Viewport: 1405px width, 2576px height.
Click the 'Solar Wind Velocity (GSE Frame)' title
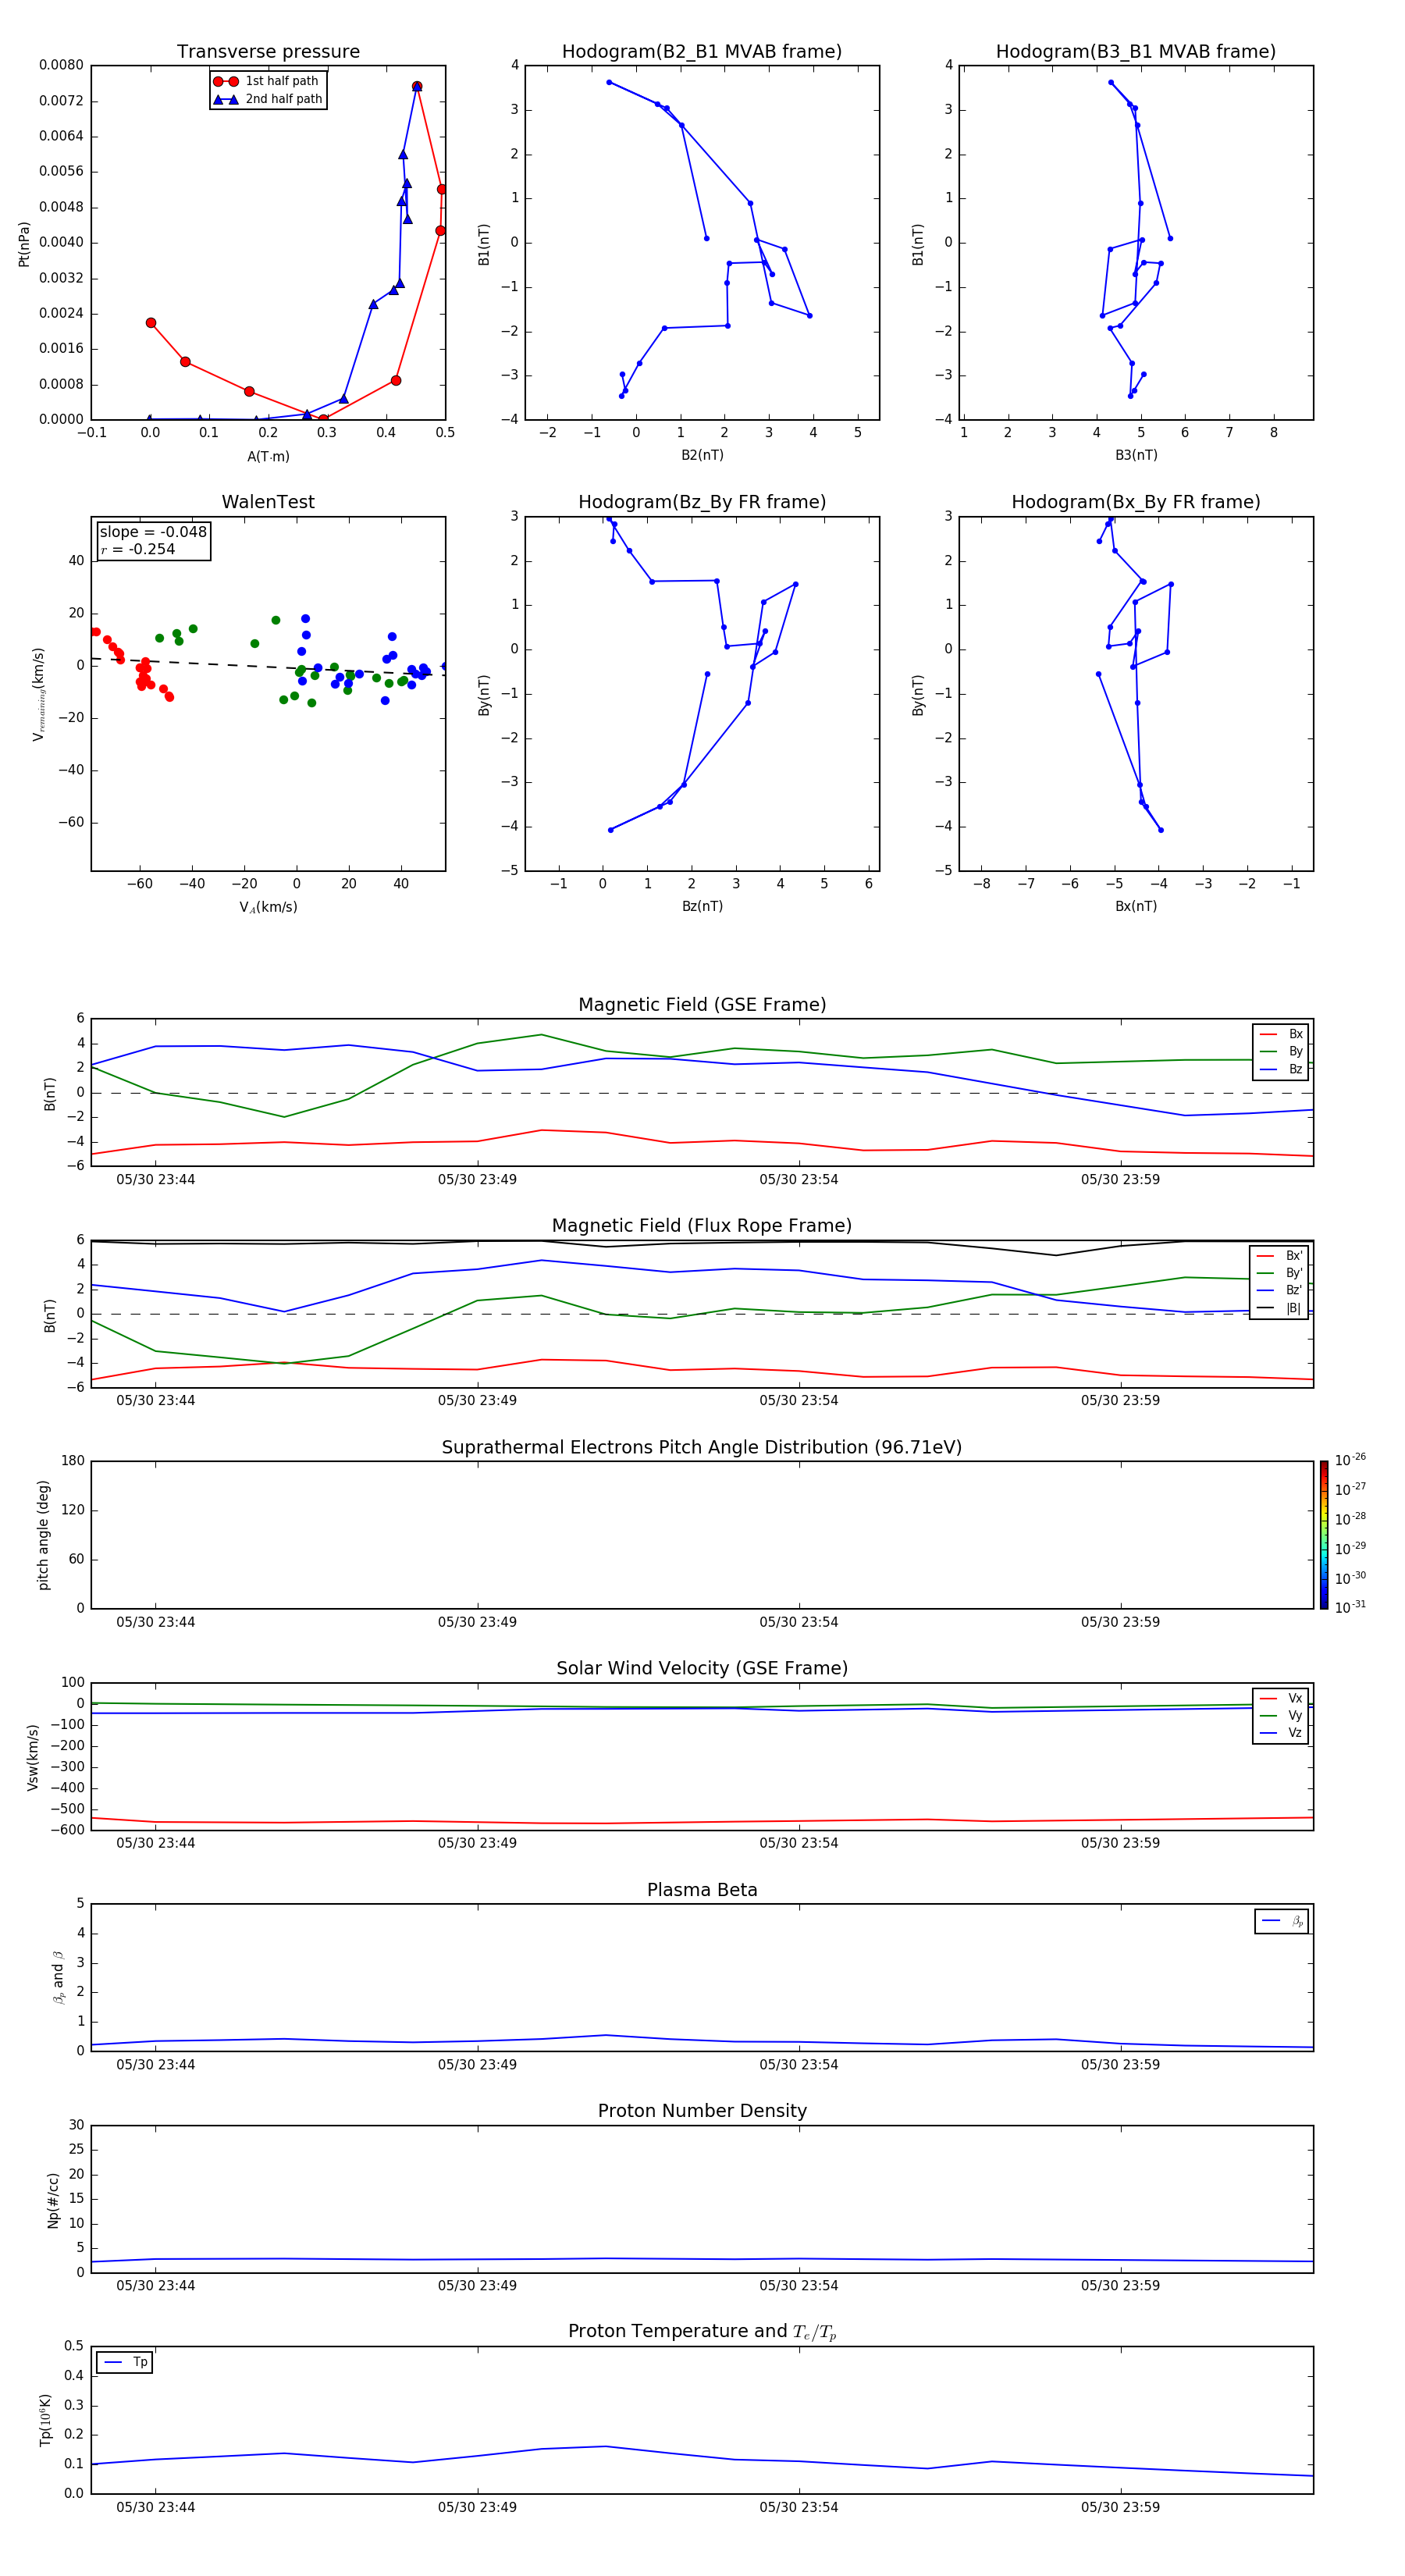pos(702,1668)
